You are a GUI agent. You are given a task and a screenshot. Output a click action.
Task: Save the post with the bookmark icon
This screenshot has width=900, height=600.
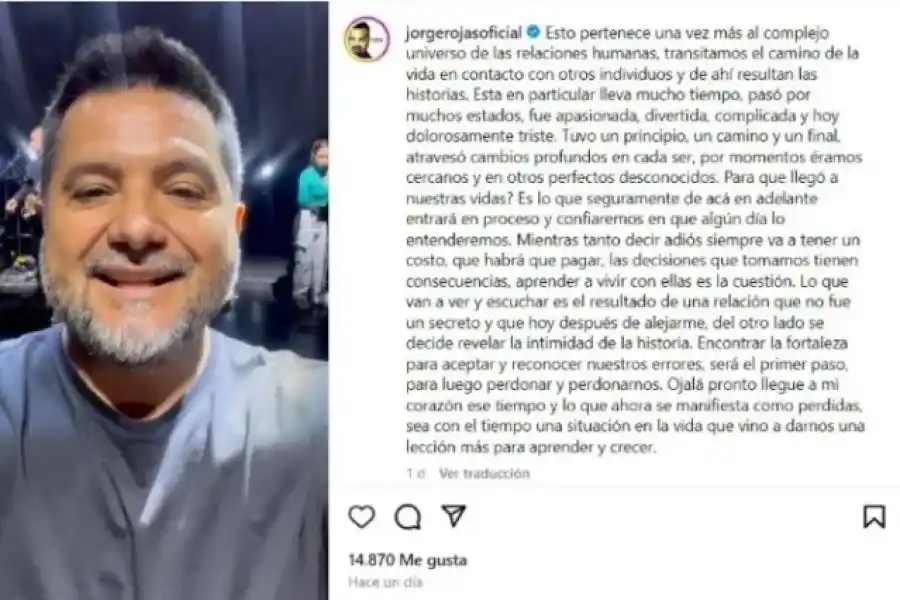coord(874,516)
